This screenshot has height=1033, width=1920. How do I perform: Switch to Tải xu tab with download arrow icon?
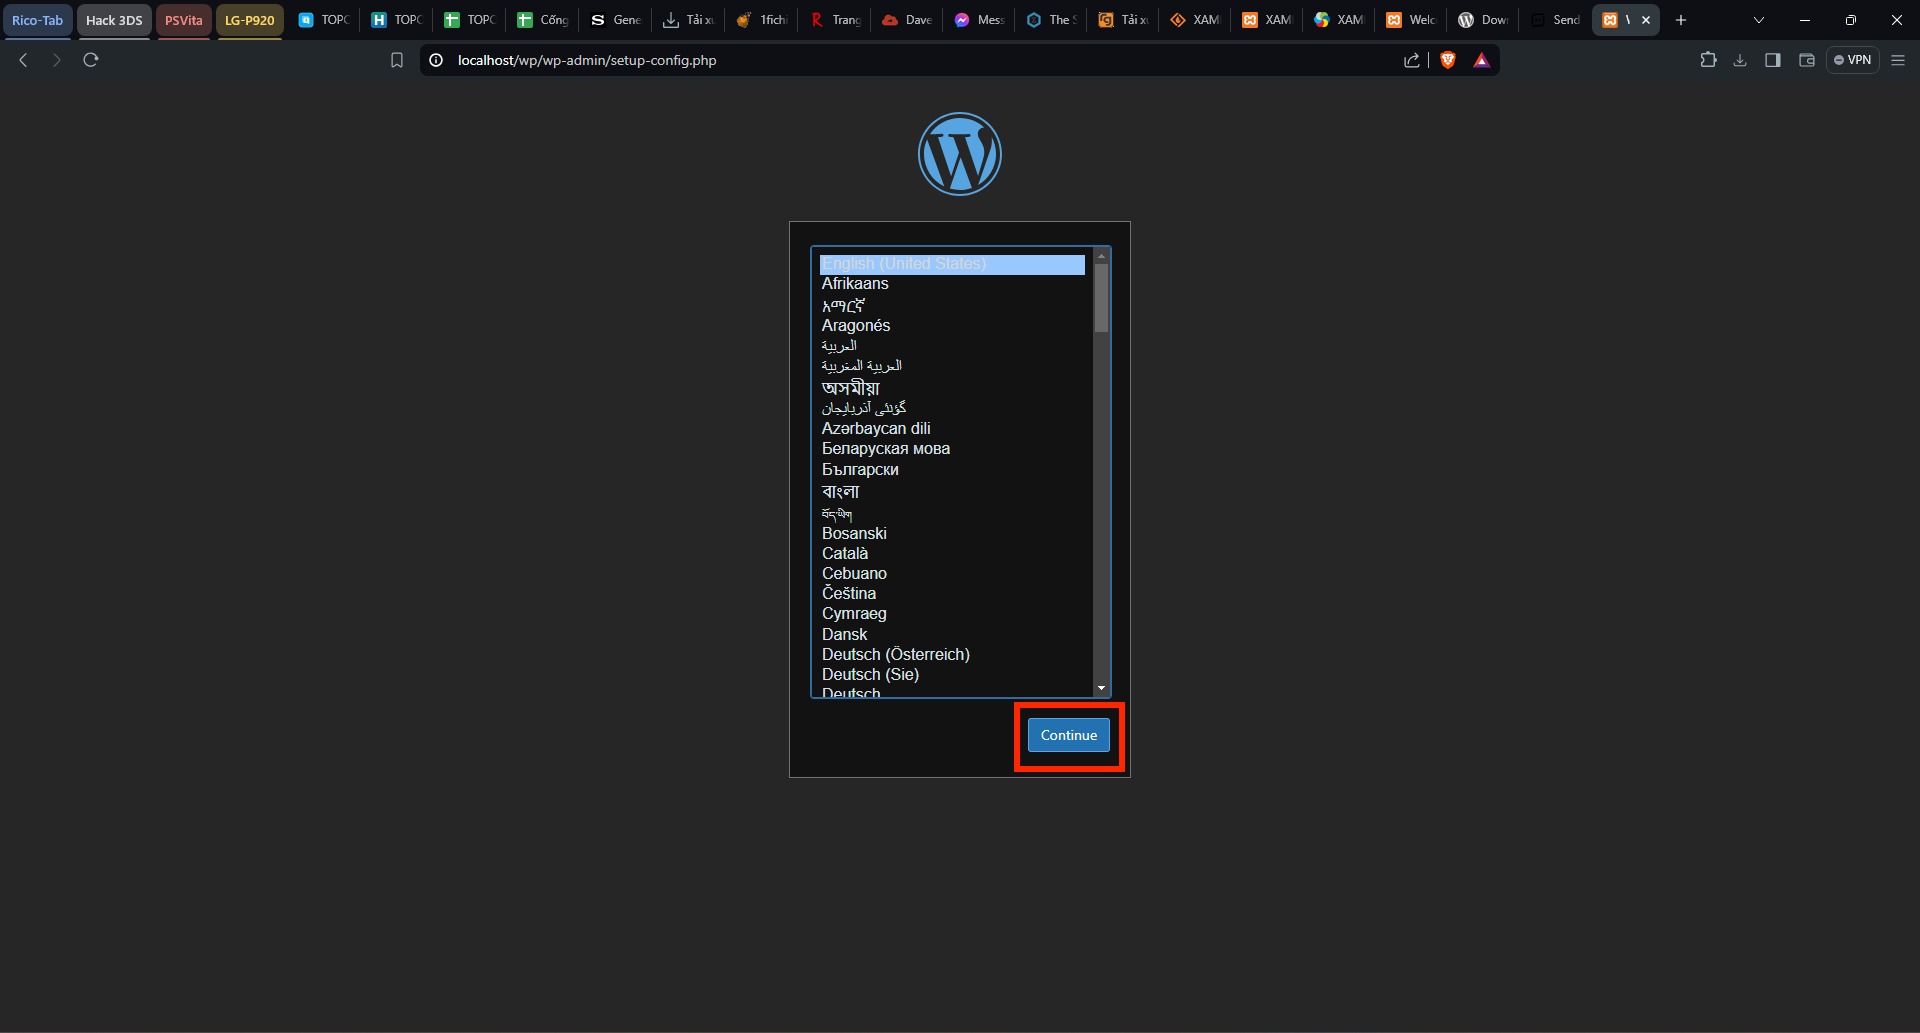click(688, 20)
